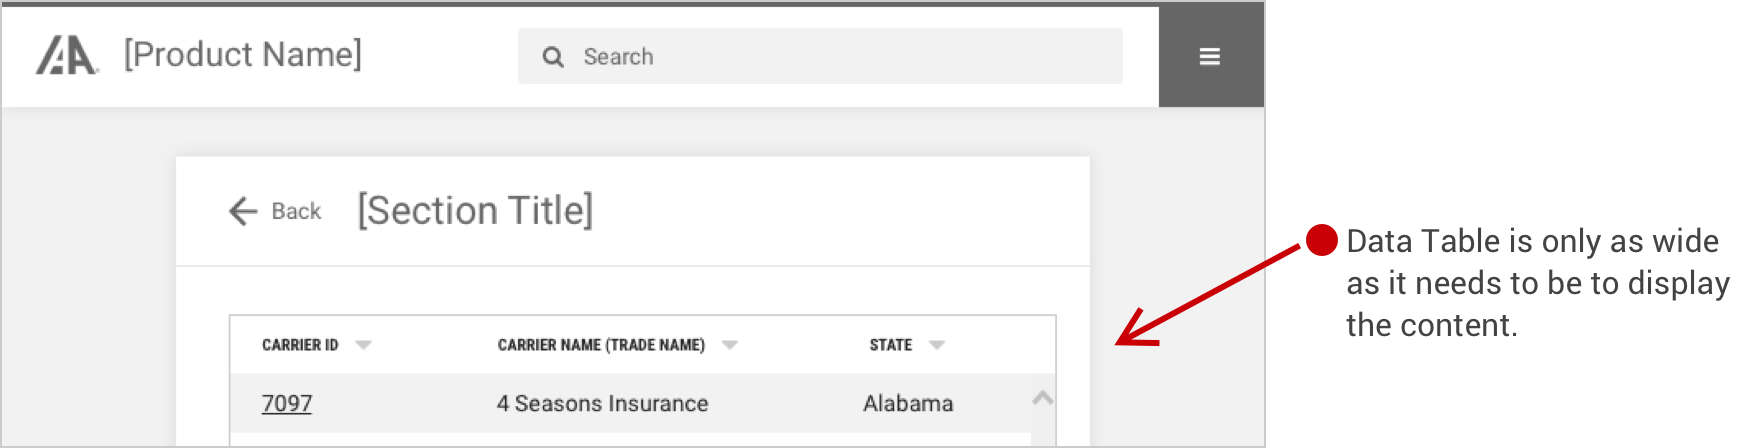Click the 4 Seasons Insurance cell
Viewport: 1746px width, 448px height.
point(602,403)
